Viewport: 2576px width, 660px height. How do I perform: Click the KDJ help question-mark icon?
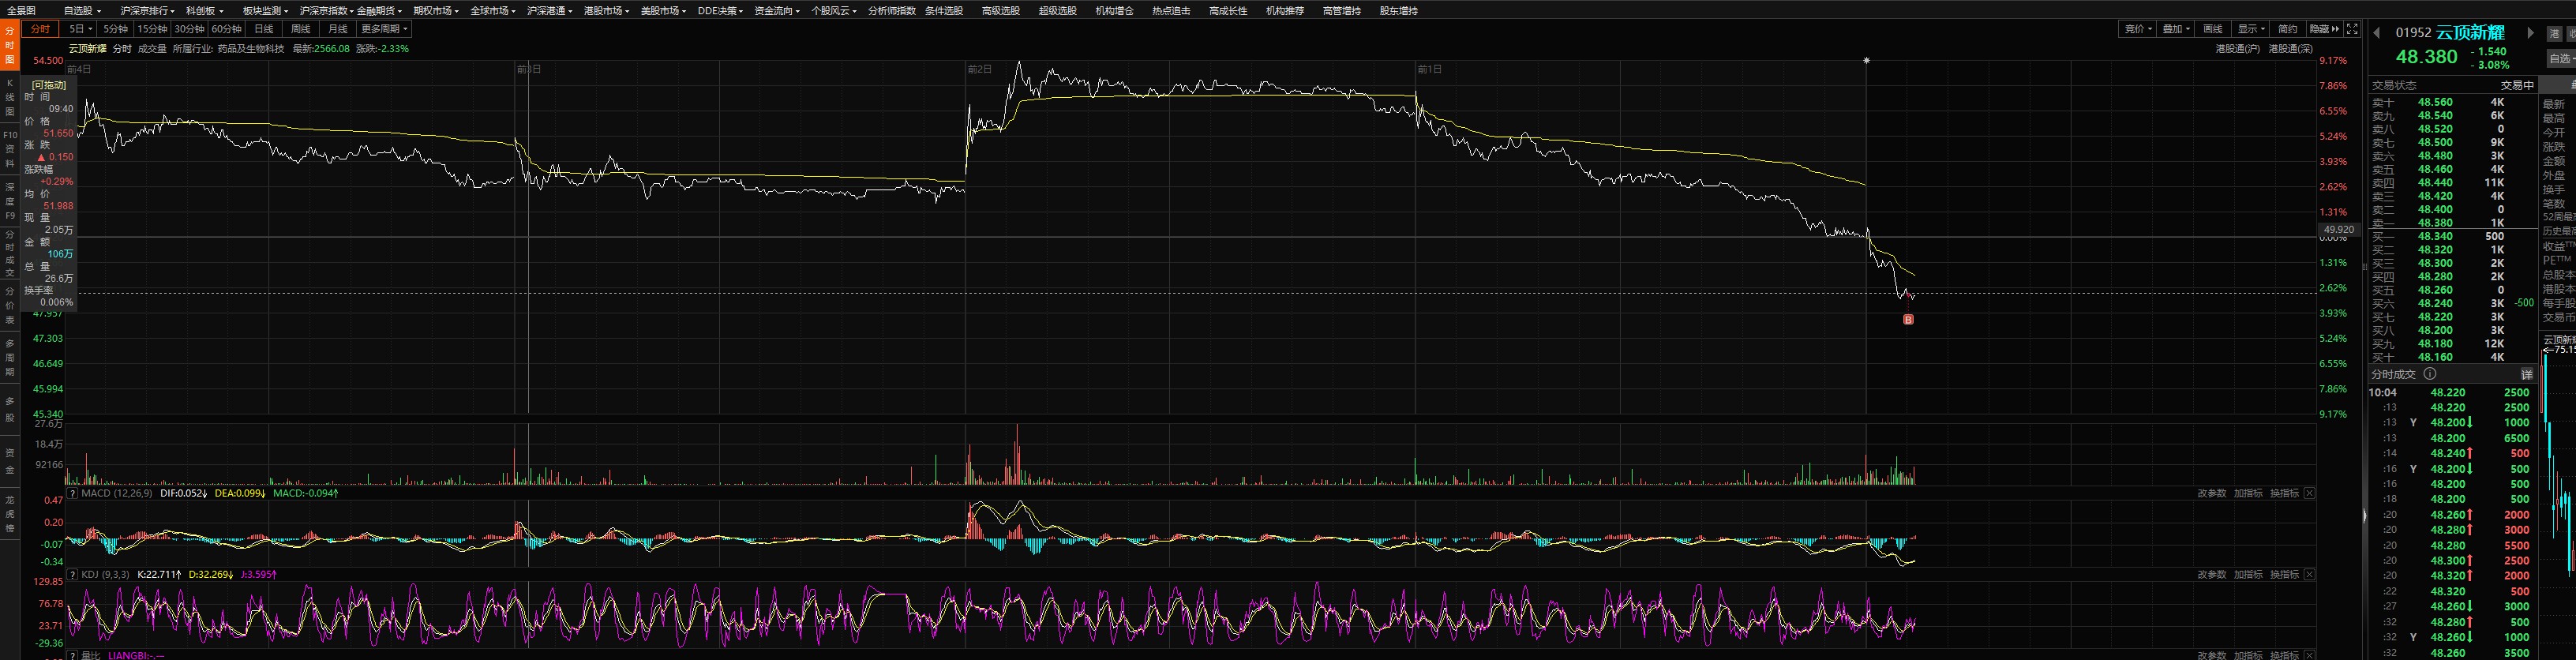coord(73,575)
